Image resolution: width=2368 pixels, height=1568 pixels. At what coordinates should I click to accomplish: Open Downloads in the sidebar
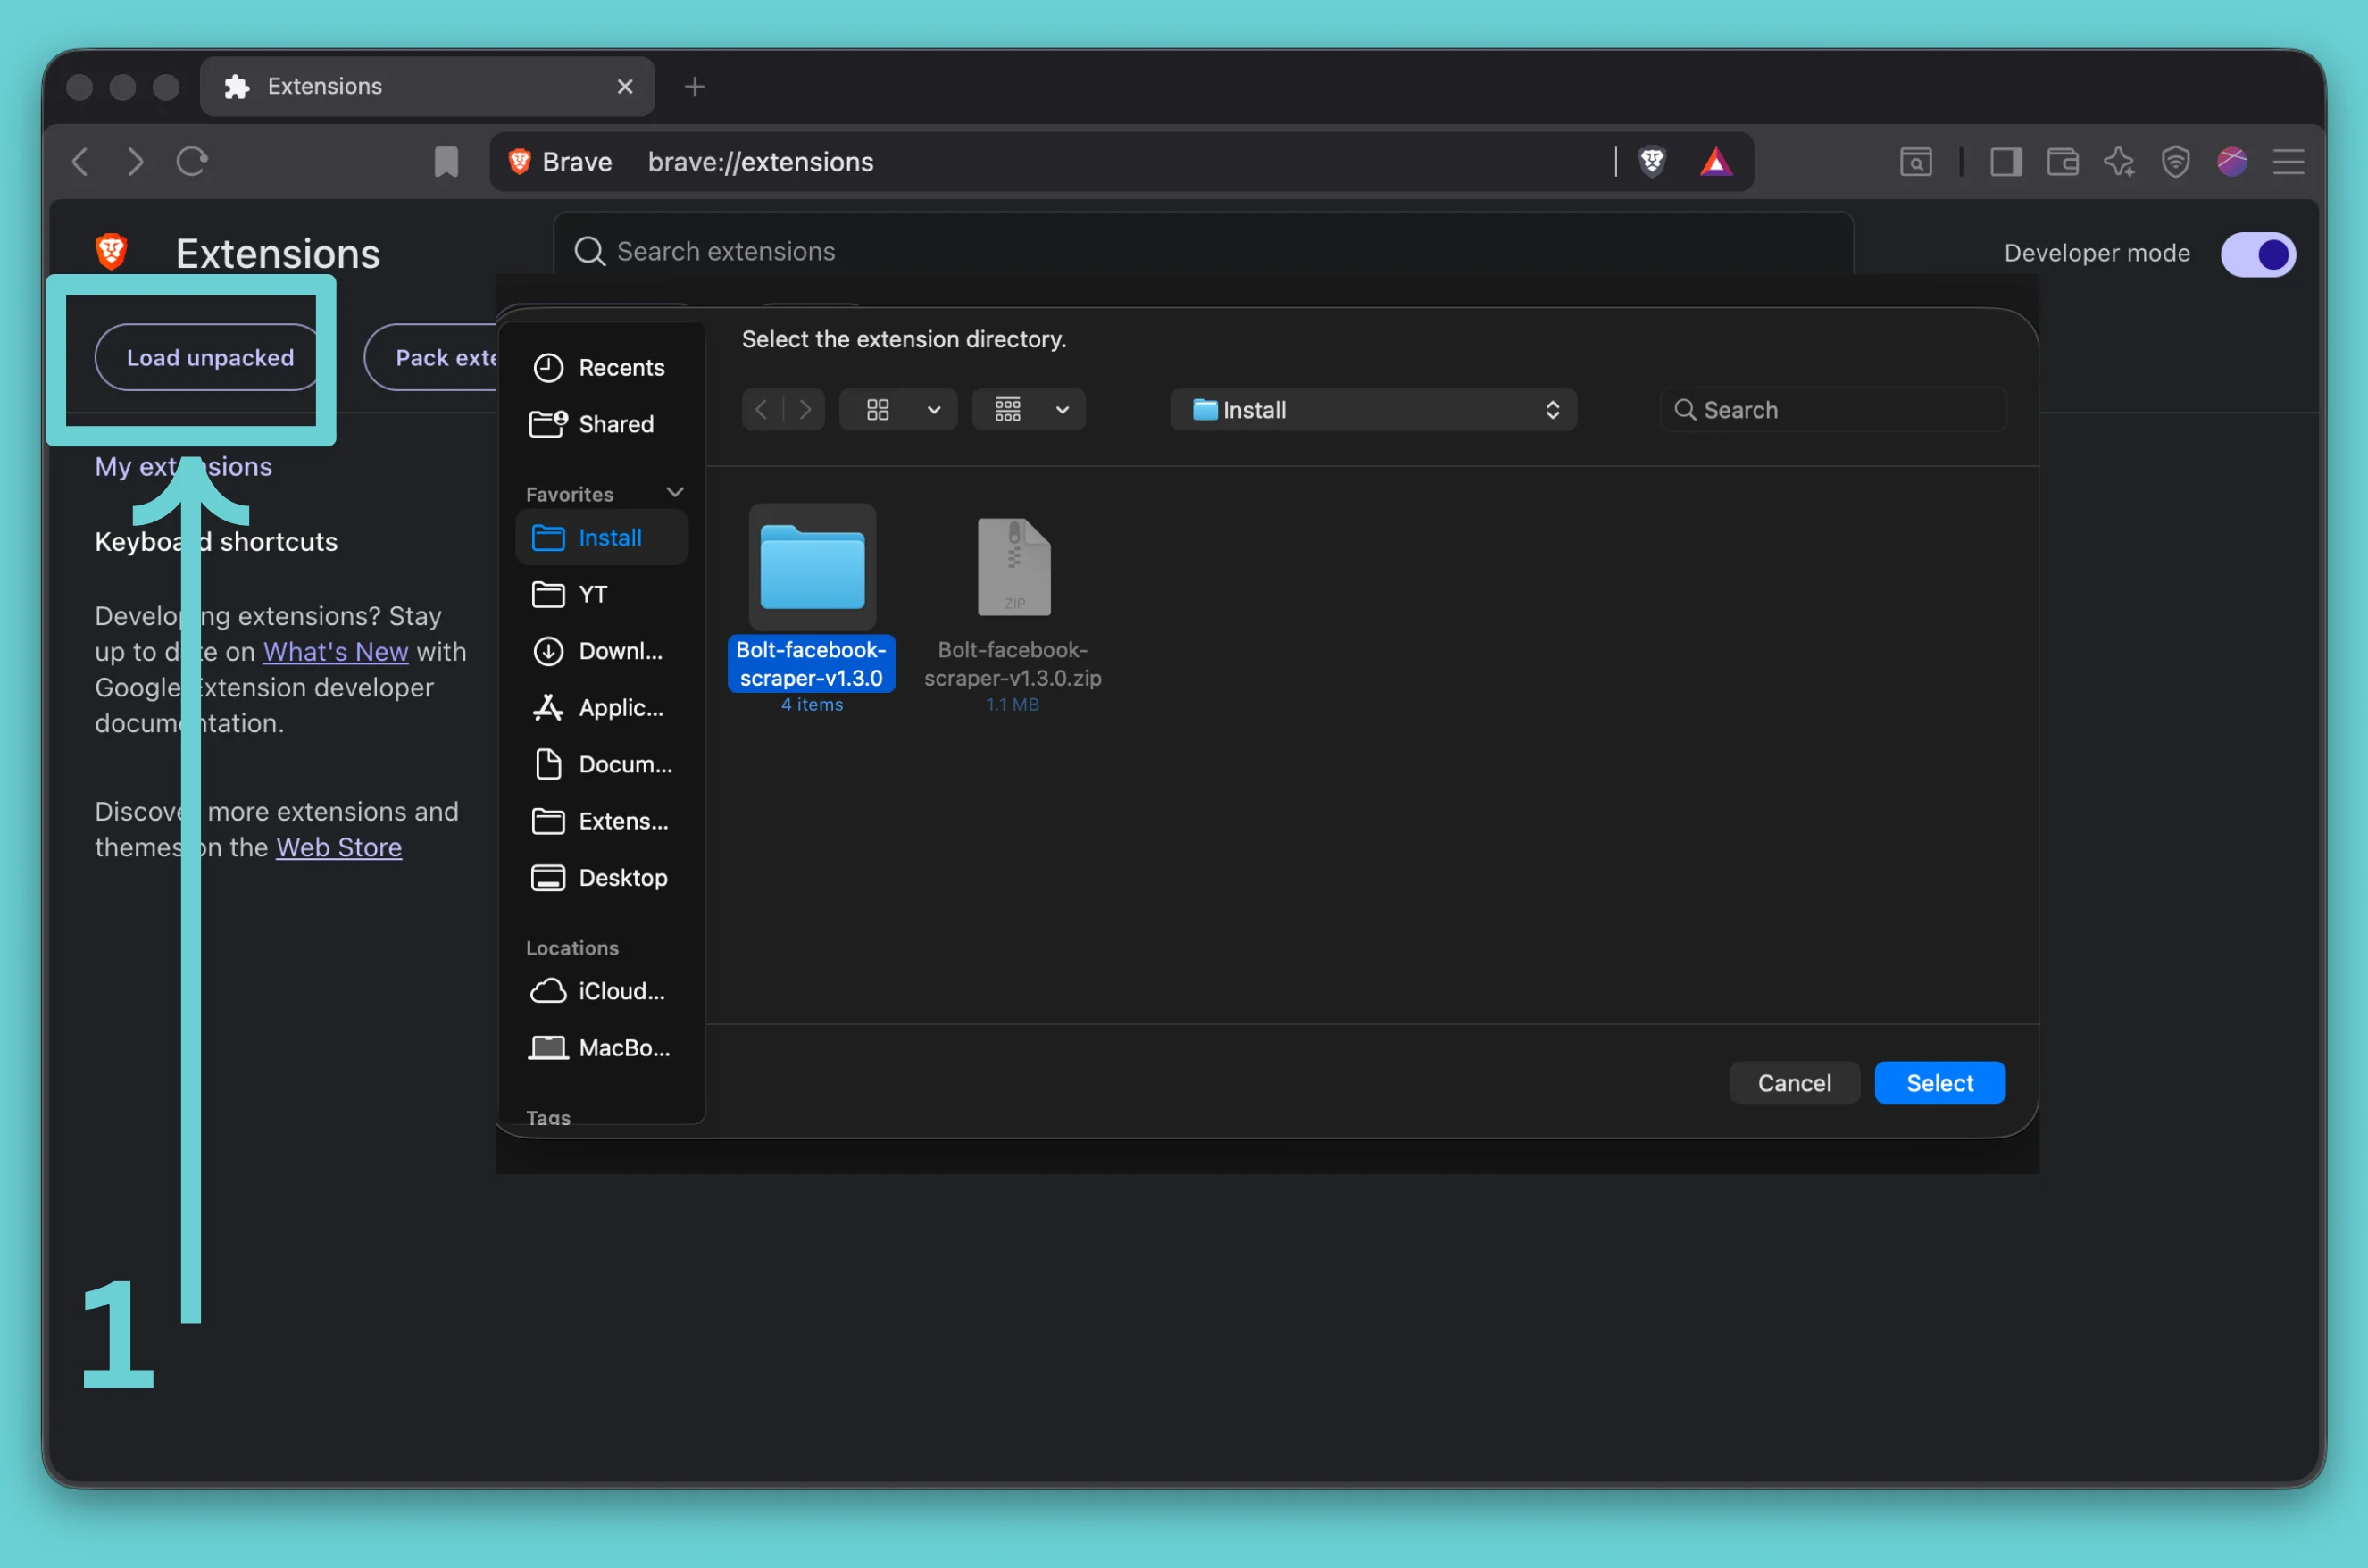click(x=601, y=651)
